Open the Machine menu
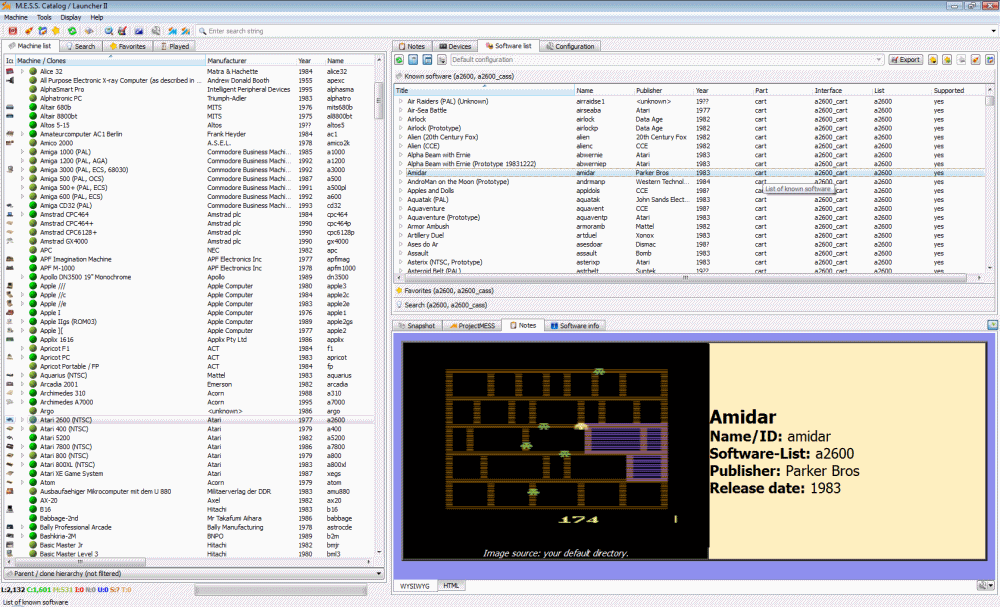 click(16, 17)
